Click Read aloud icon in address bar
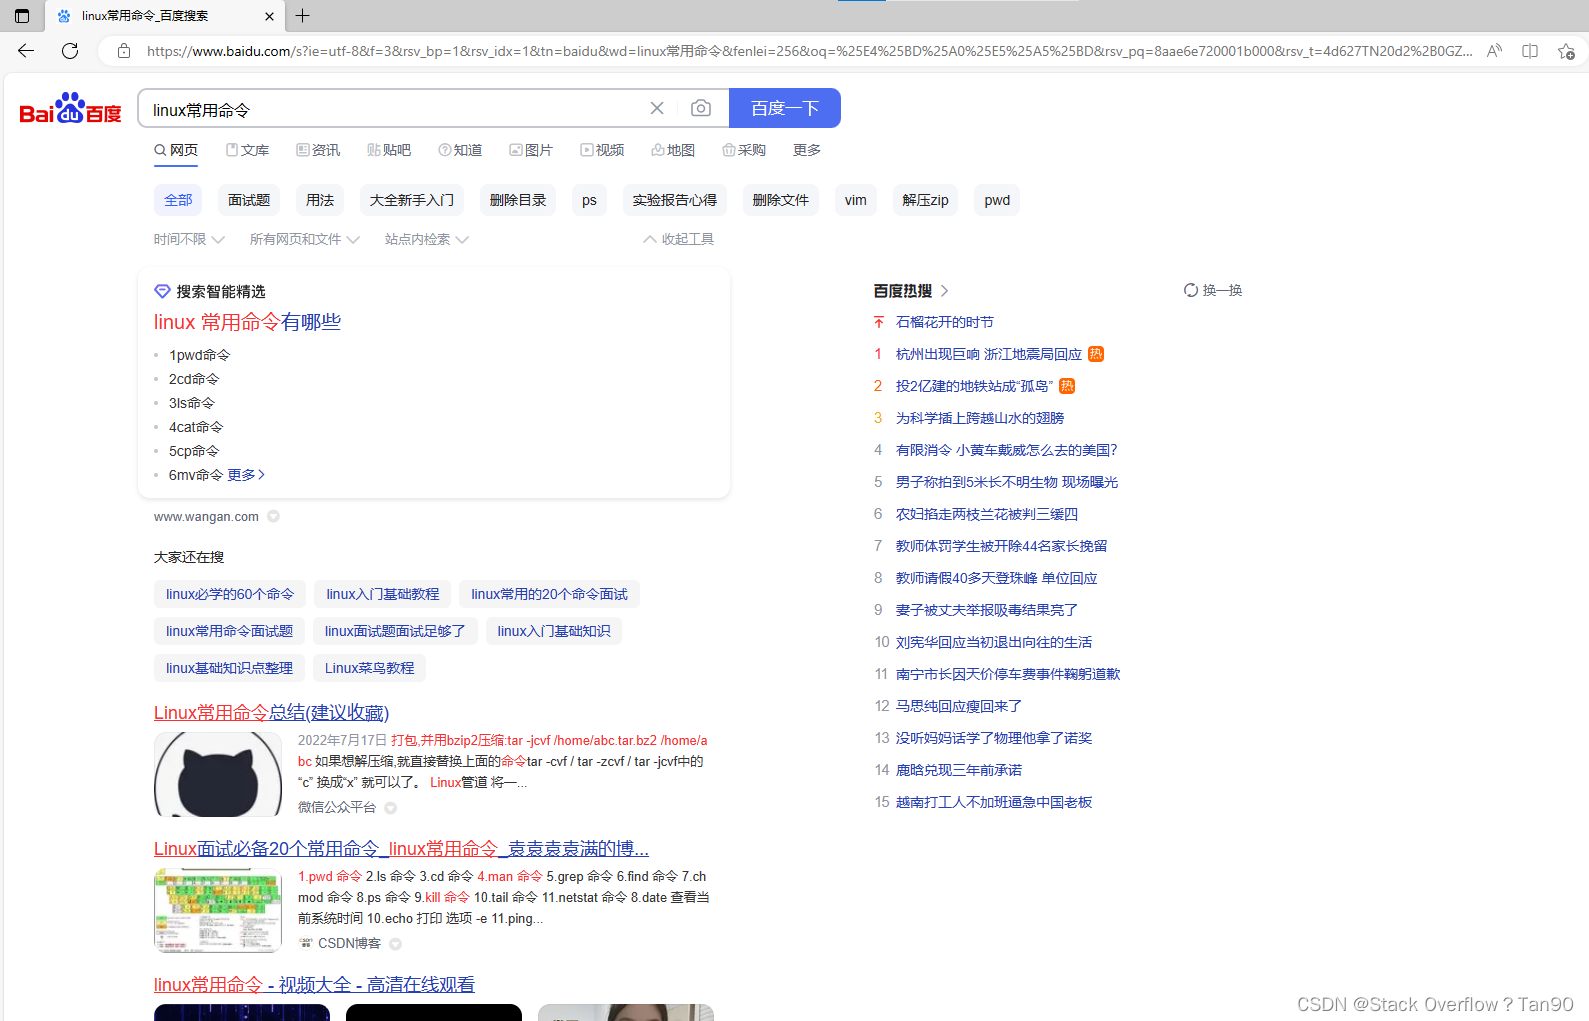 coord(1494,51)
